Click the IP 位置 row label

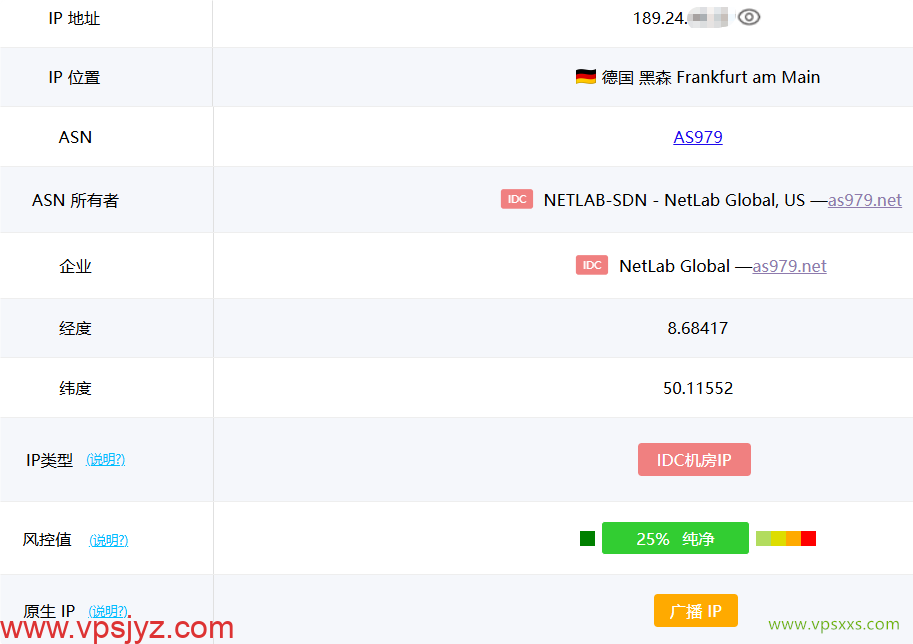click(x=75, y=77)
